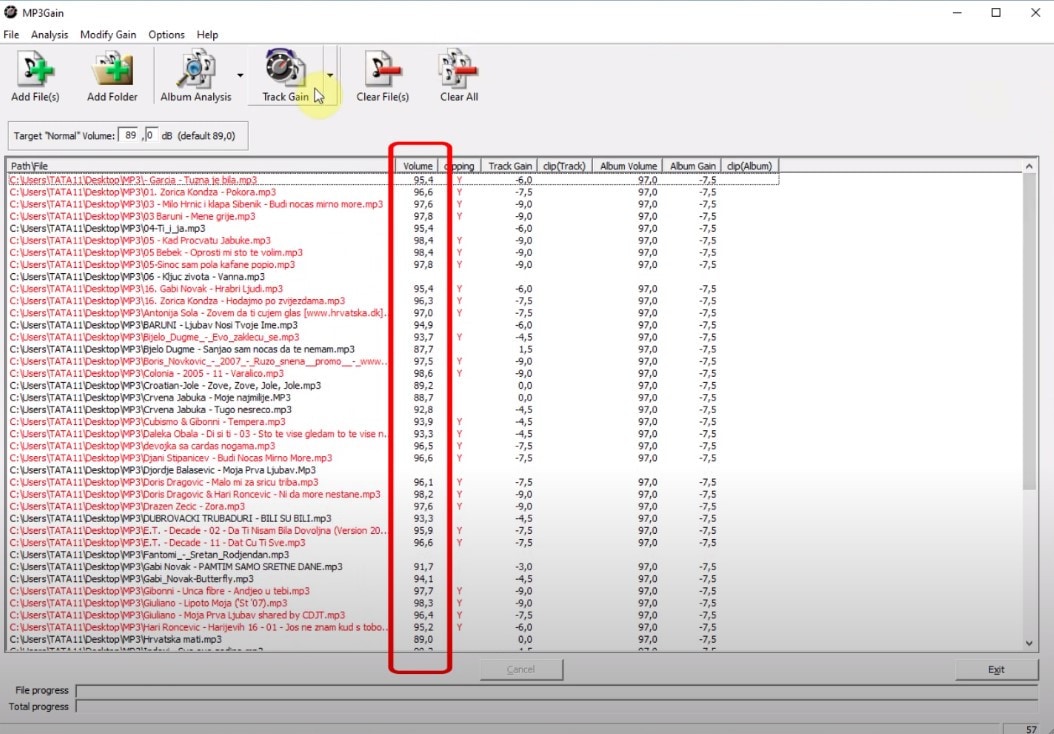Click the target volume decimal field showing 0
Screen dimensions: 1054x734
point(151,135)
